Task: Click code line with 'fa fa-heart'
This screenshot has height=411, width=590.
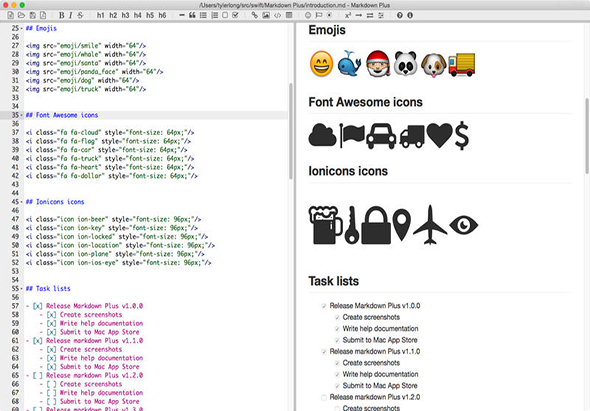Action: pyautogui.click(x=110, y=167)
